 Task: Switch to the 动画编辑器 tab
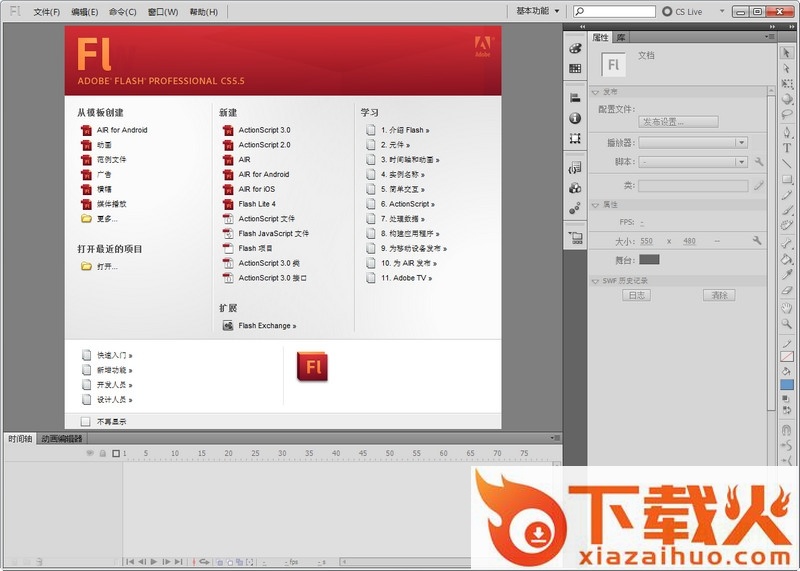pyautogui.click(x=62, y=438)
